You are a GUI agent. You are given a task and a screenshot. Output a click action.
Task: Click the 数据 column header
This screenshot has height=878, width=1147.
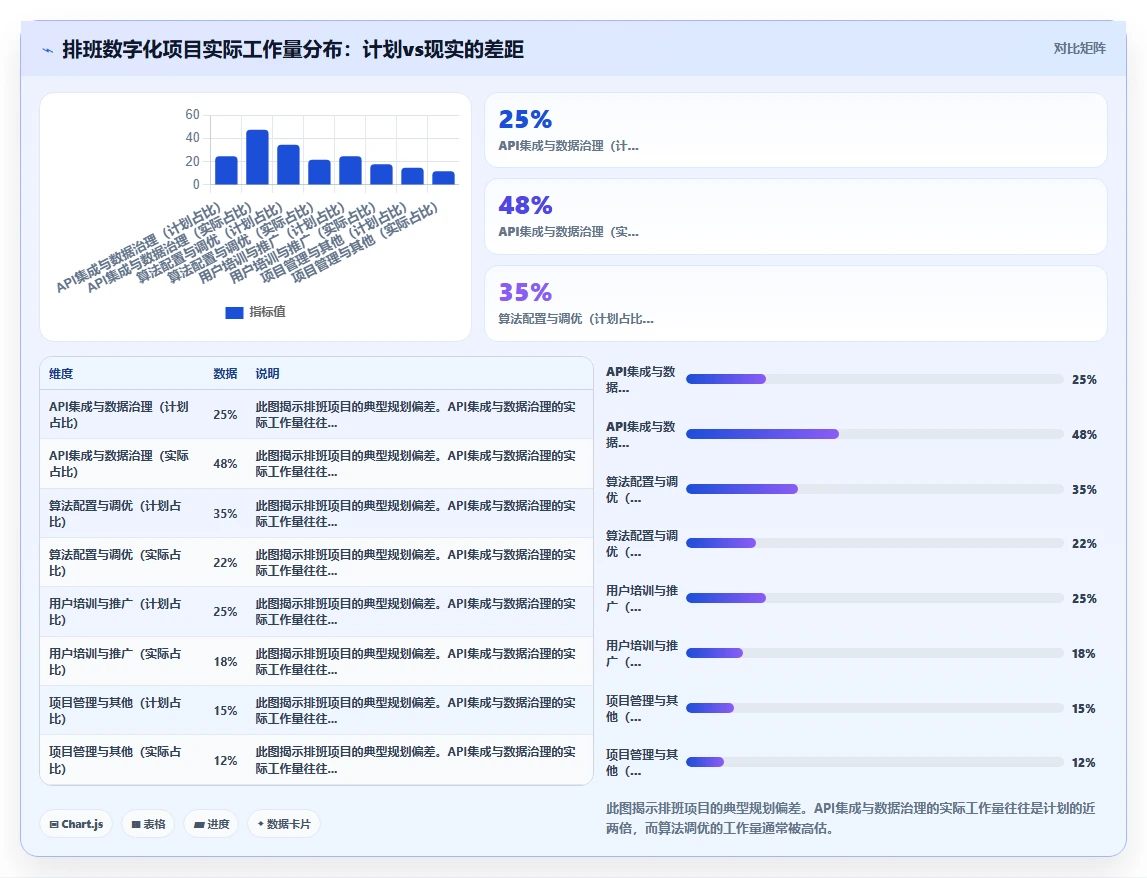[225, 373]
